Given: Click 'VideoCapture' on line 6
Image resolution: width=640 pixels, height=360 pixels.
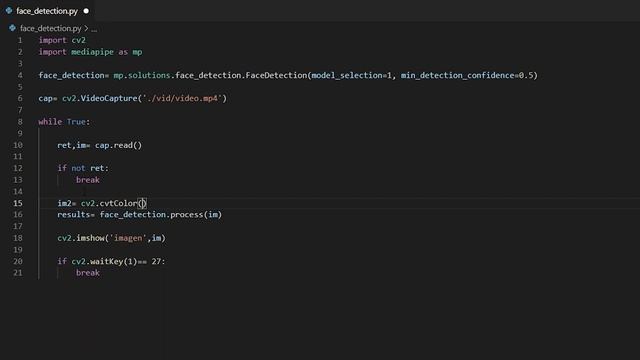Looking at the screenshot, I should coord(109,98).
